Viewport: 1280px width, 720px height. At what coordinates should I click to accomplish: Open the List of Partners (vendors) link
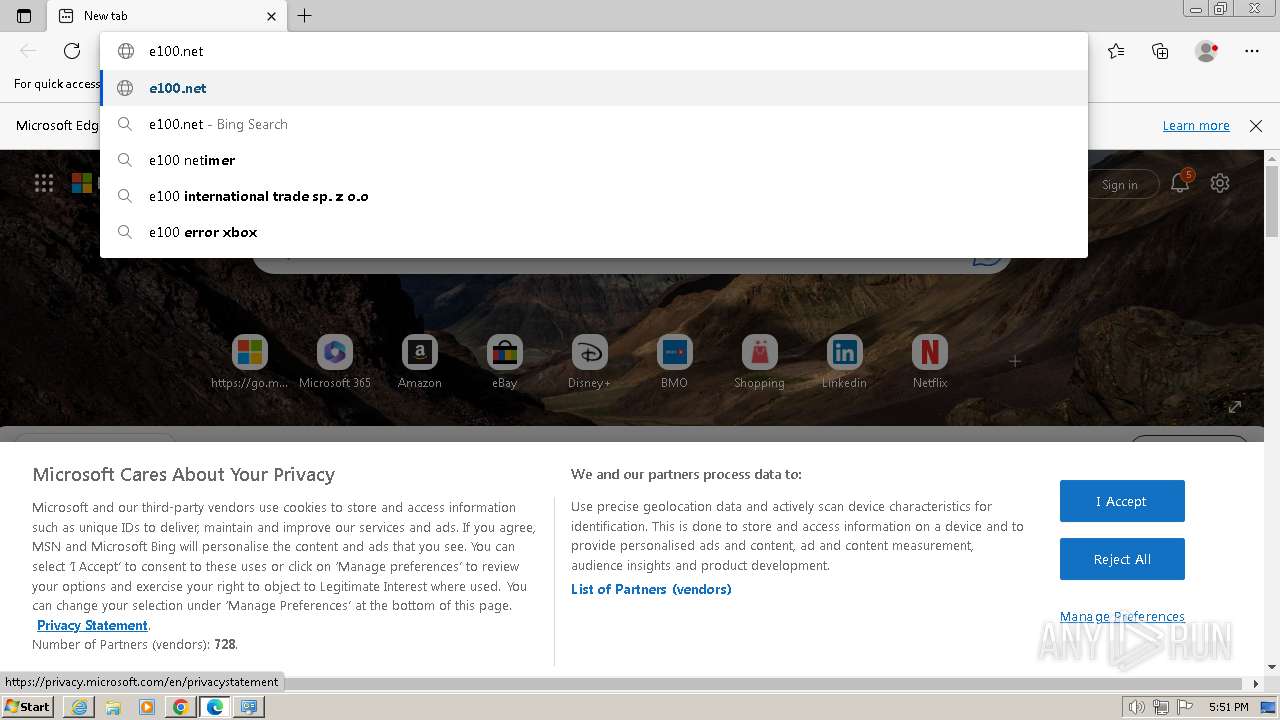click(651, 589)
